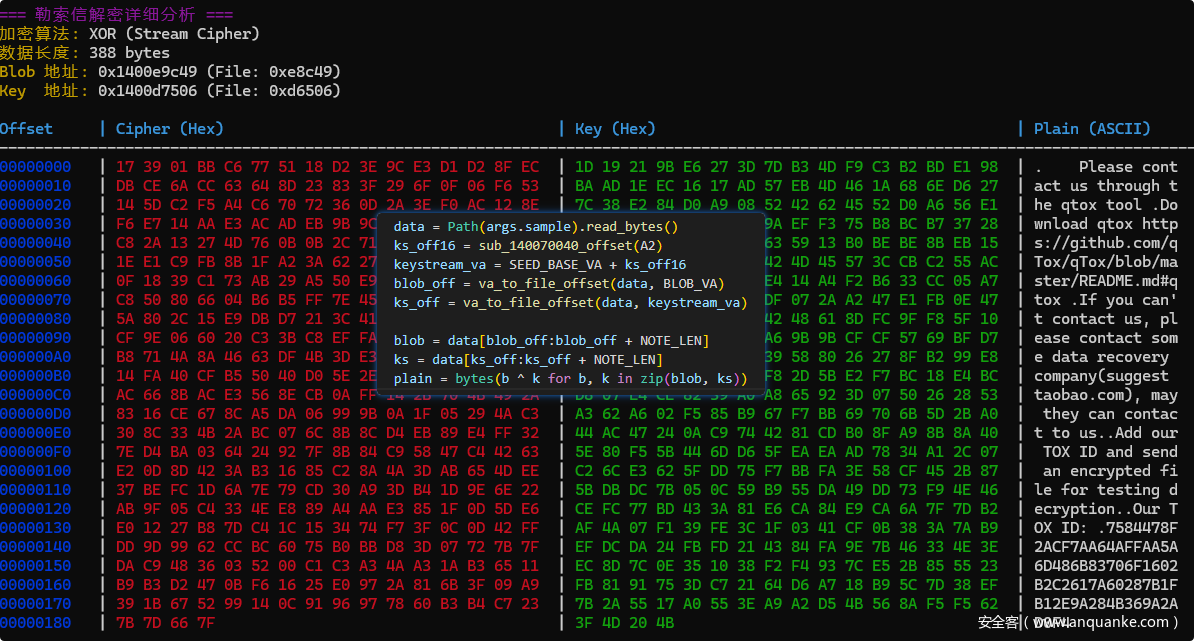This screenshot has width=1194, height=641.
Task: Click the Offset column header
Action: [27, 129]
